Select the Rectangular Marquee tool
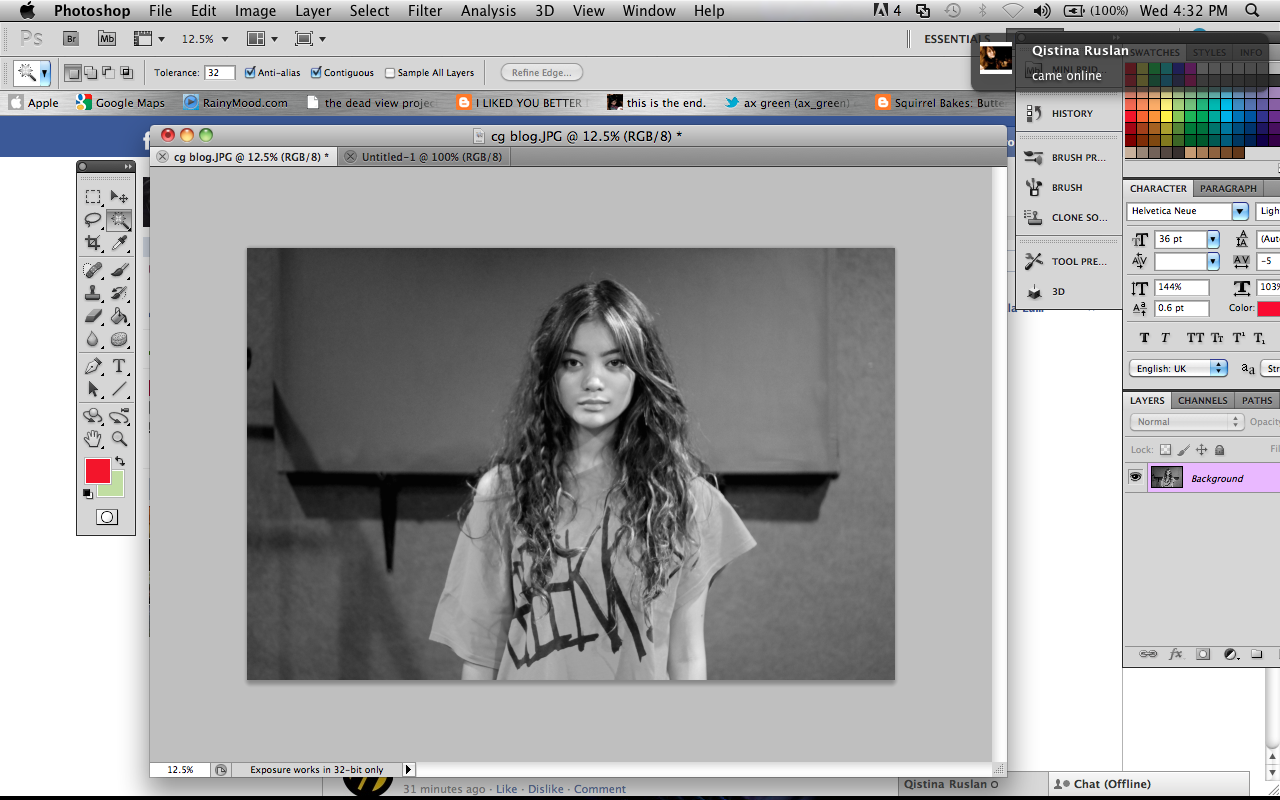Image resolution: width=1280 pixels, height=800 pixels. (x=93, y=197)
